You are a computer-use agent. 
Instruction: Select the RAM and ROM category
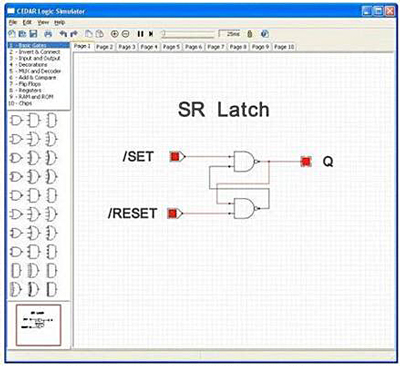coord(31,97)
